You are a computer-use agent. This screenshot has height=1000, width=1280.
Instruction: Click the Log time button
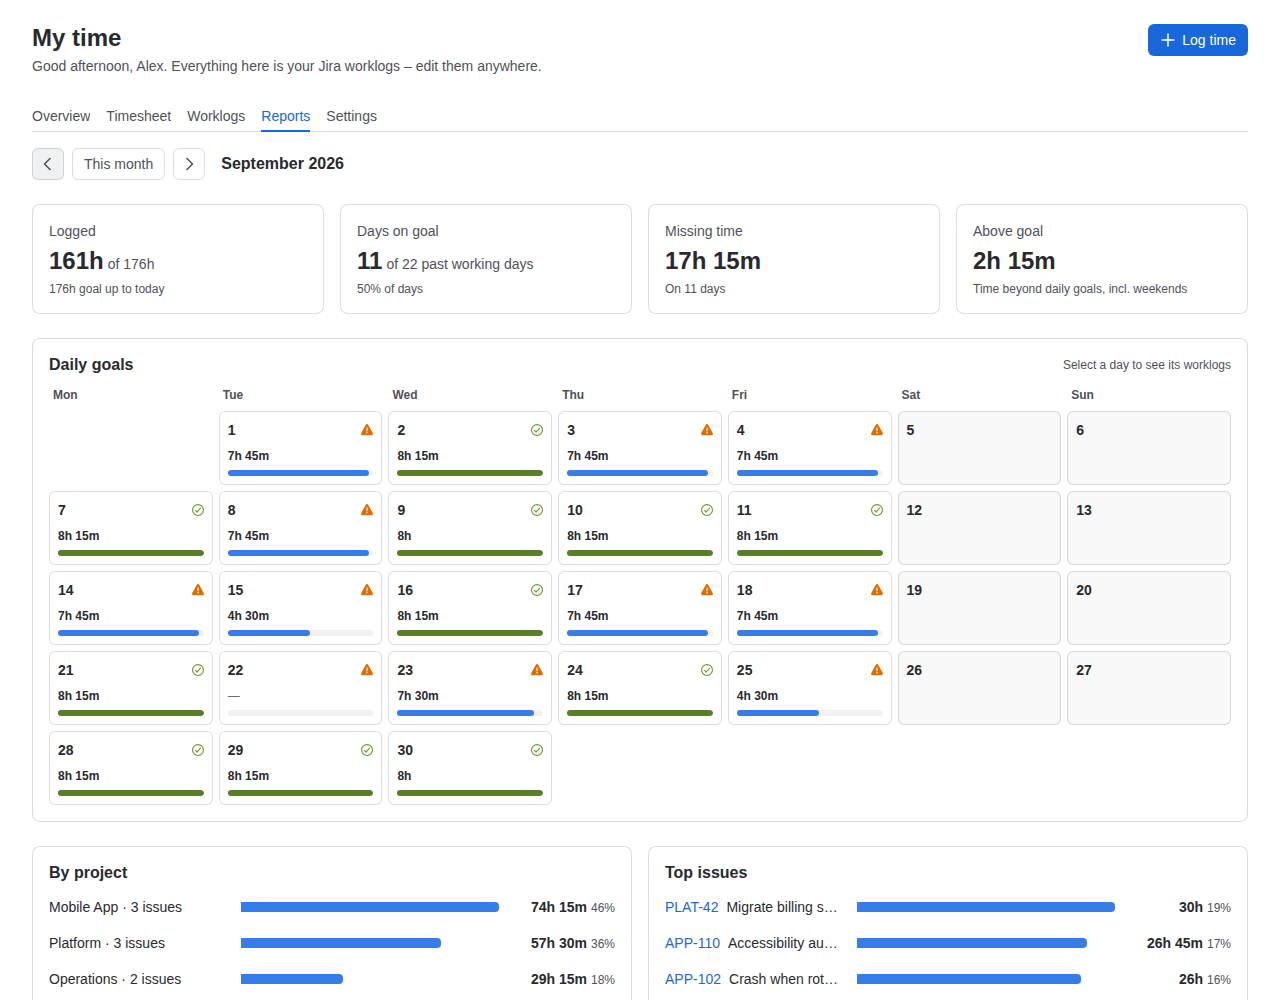point(1198,40)
